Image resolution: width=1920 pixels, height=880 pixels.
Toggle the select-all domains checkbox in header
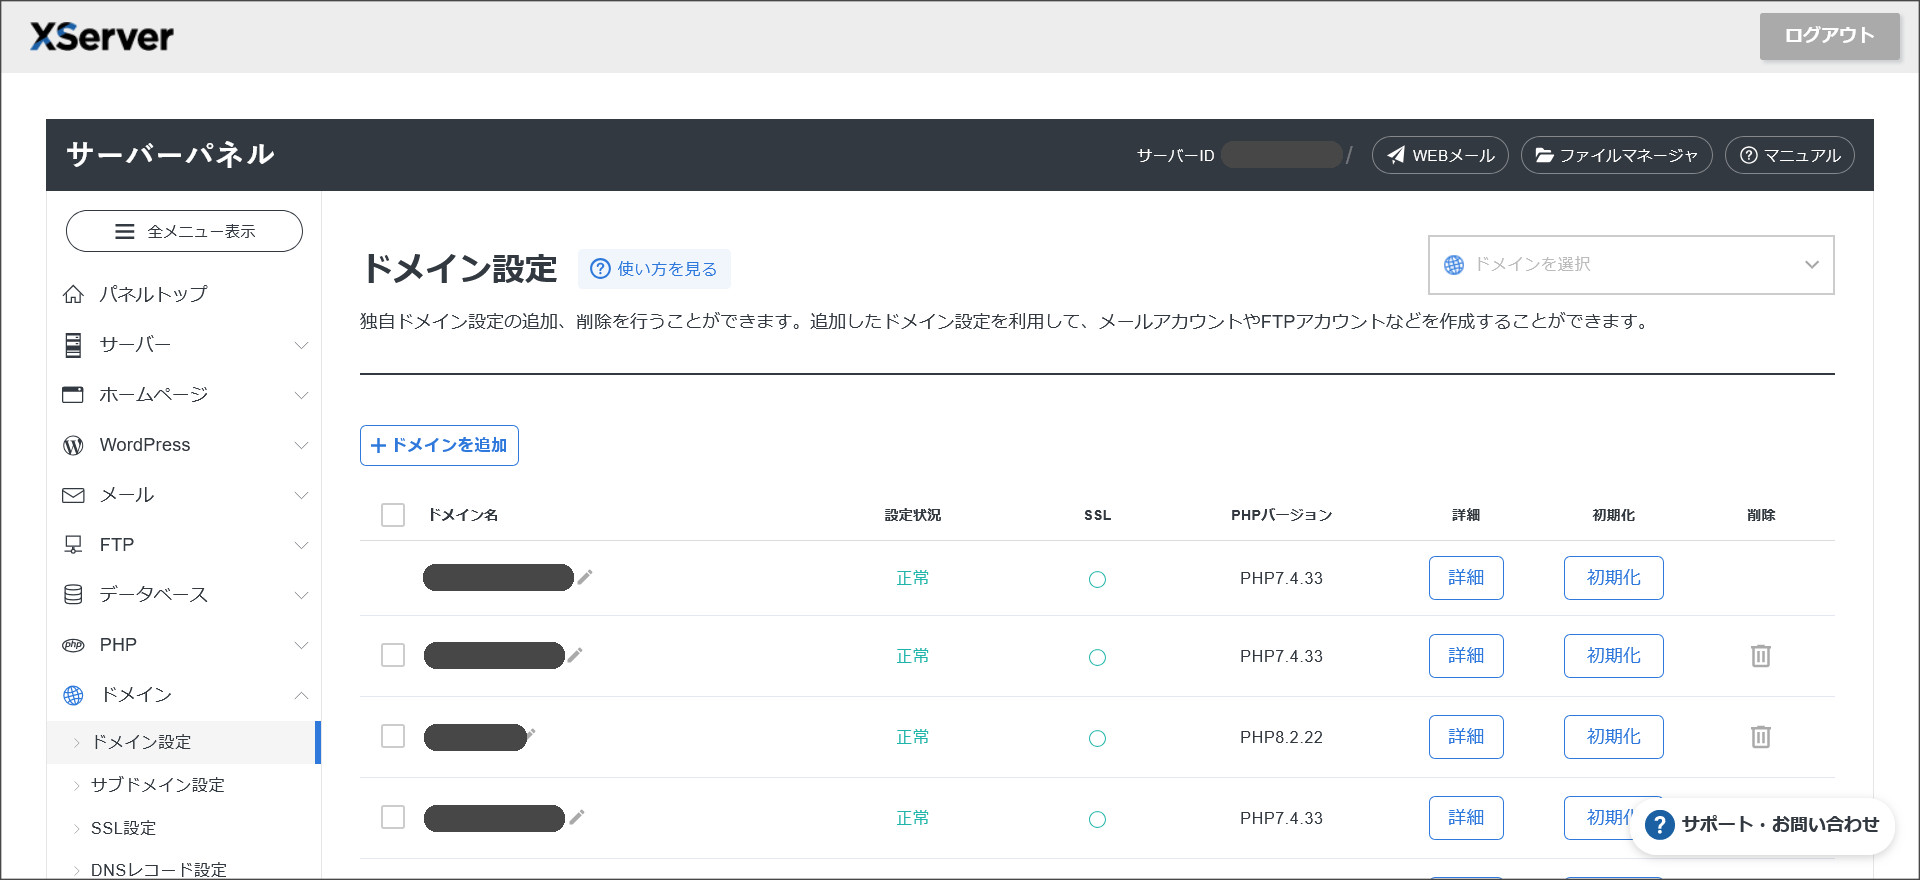393,515
